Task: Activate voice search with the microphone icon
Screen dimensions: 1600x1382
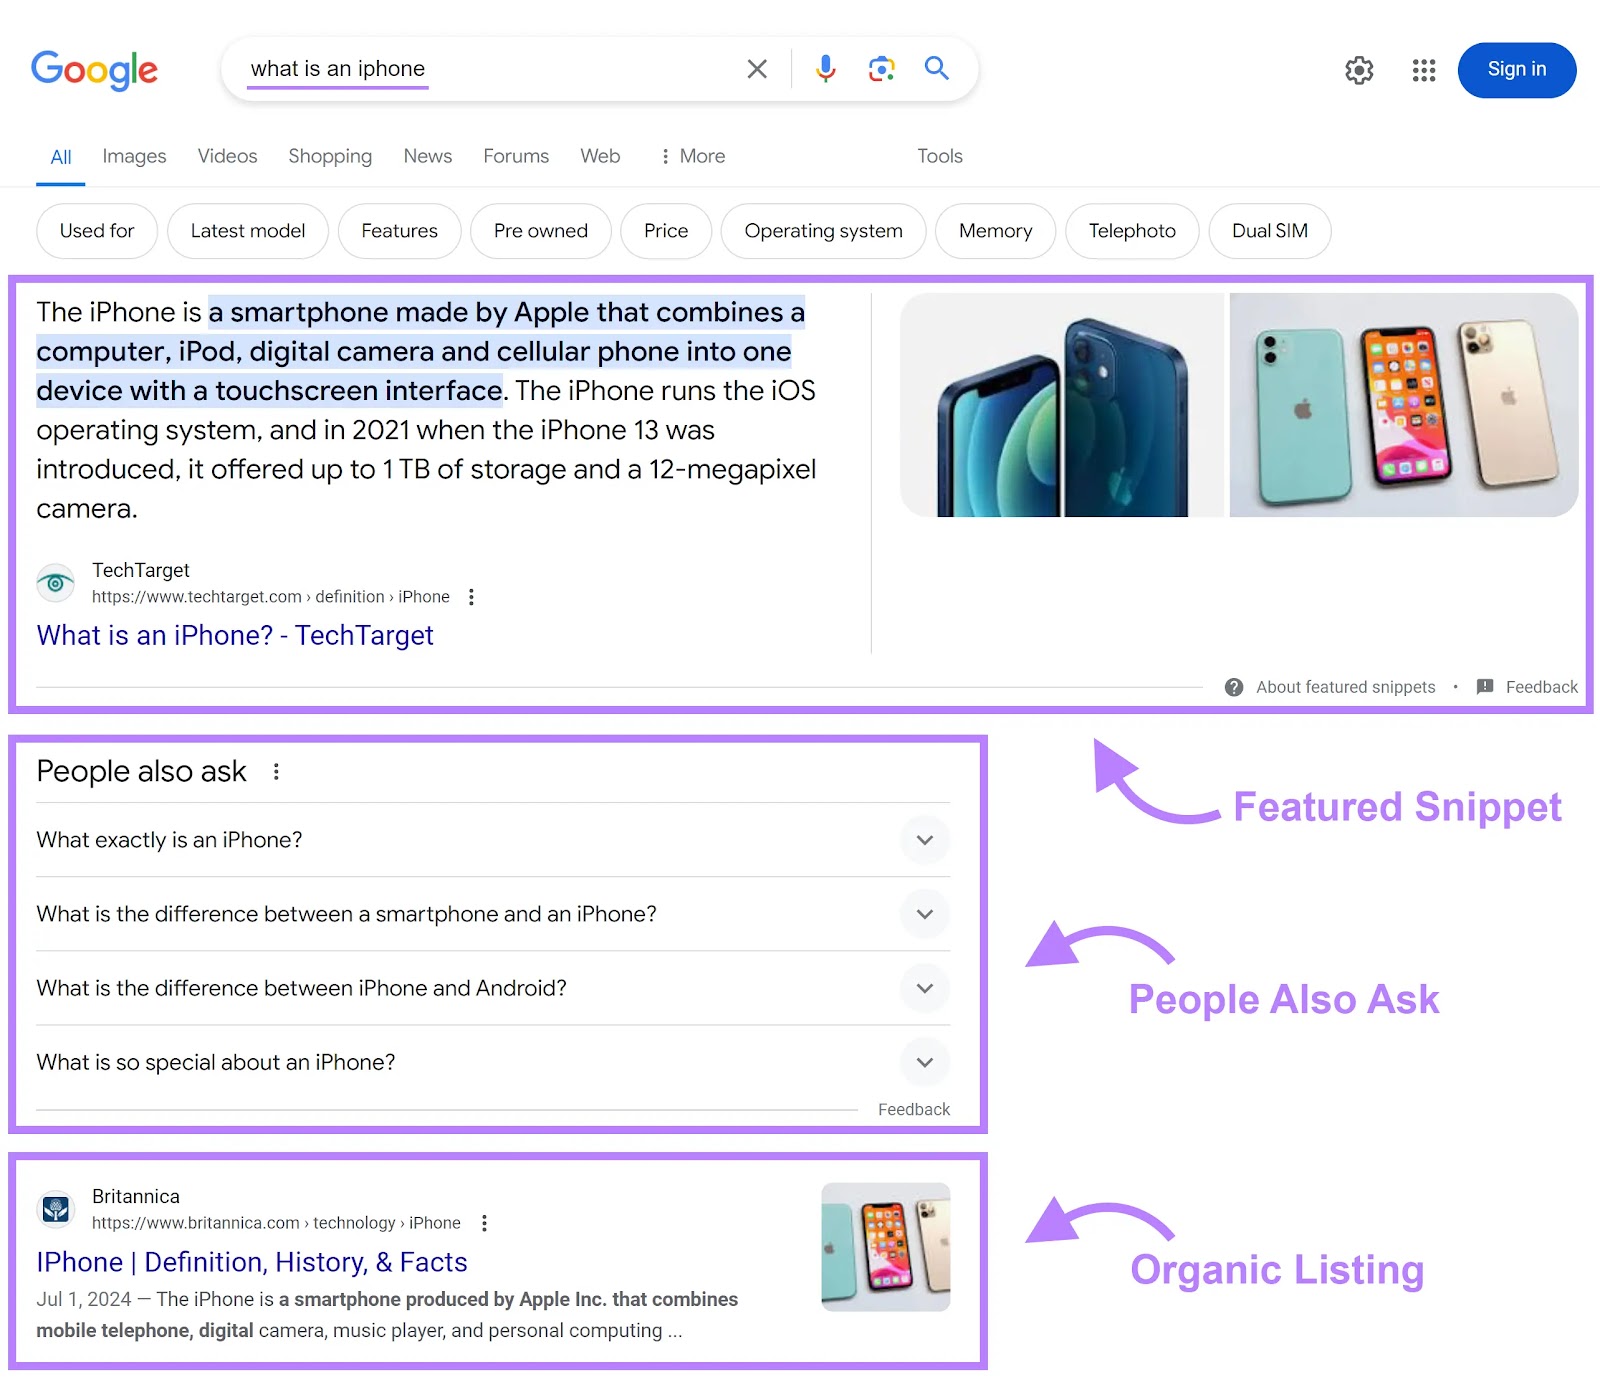Action: (x=825, y=68)
